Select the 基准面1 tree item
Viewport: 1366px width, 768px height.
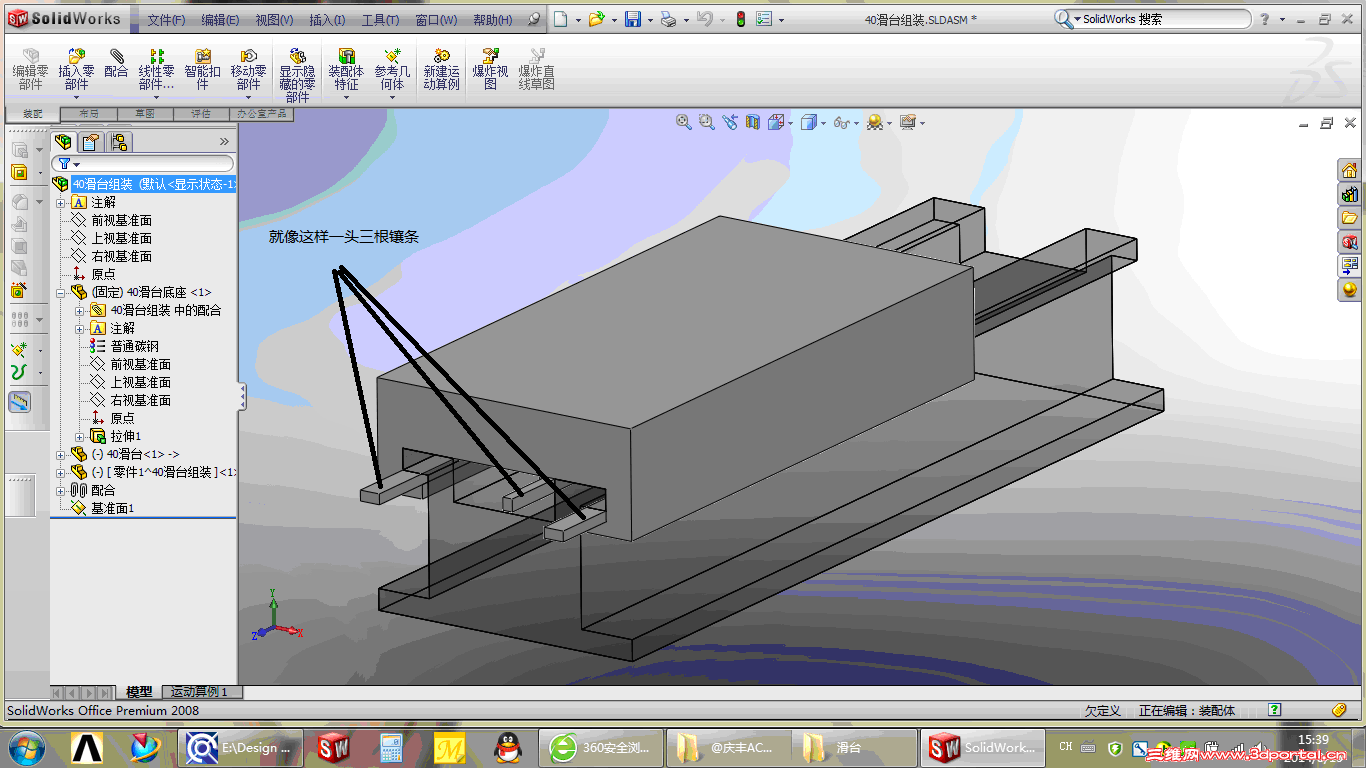pos(112,508)
